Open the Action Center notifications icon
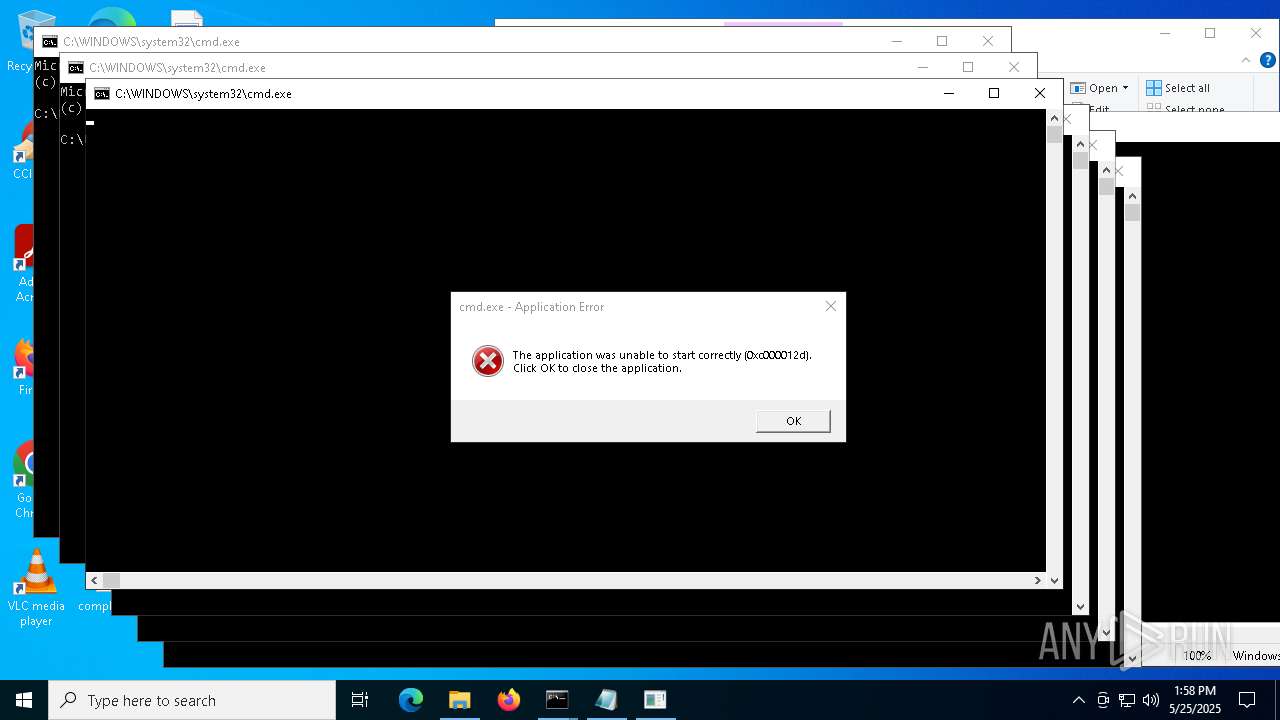The image size is (1280, 720). point(1247,700)
